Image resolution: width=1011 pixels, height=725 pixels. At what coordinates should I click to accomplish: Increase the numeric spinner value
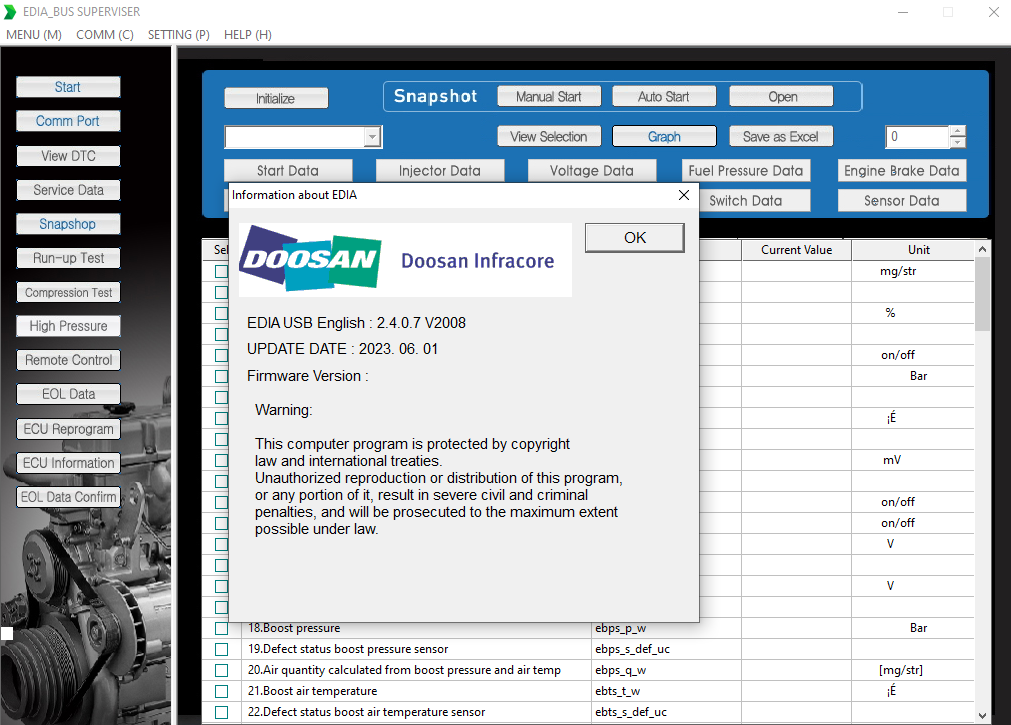point(957,131)
